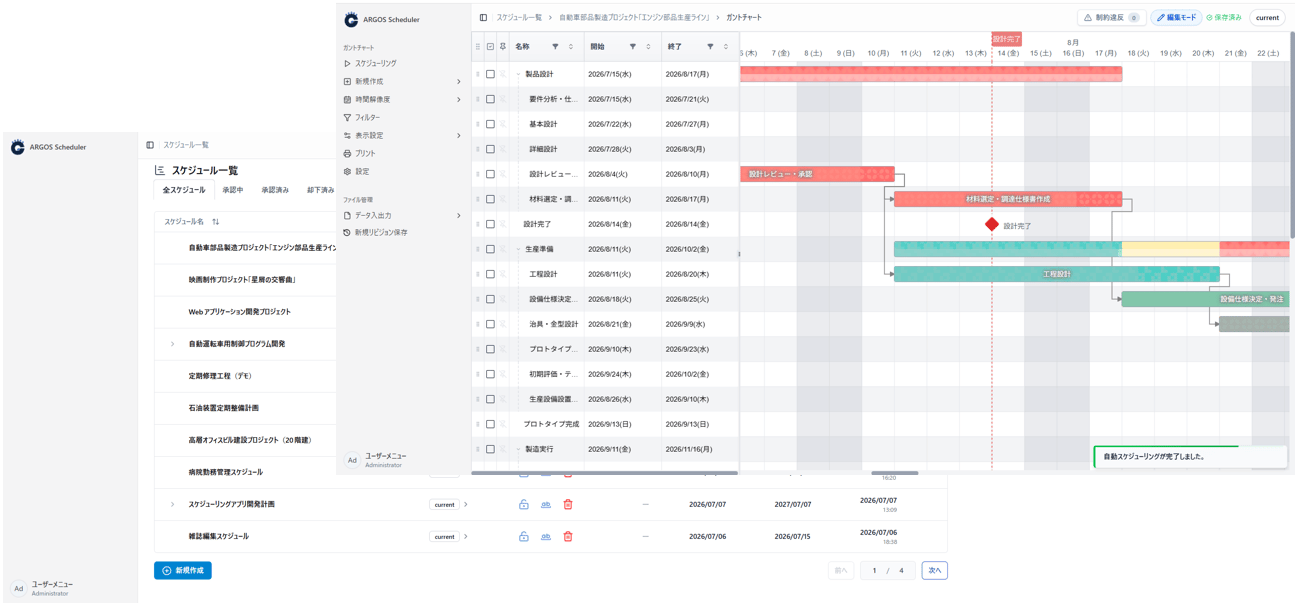Expand スケジューリングアプリ開発計画 row in list

coord(172,505)
